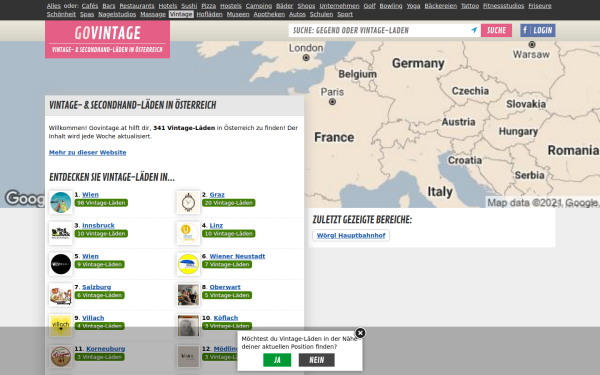Viewport: 600px width, 375px height.
Task: Open the Innsbruck city link
Action: tap(98, 225)
